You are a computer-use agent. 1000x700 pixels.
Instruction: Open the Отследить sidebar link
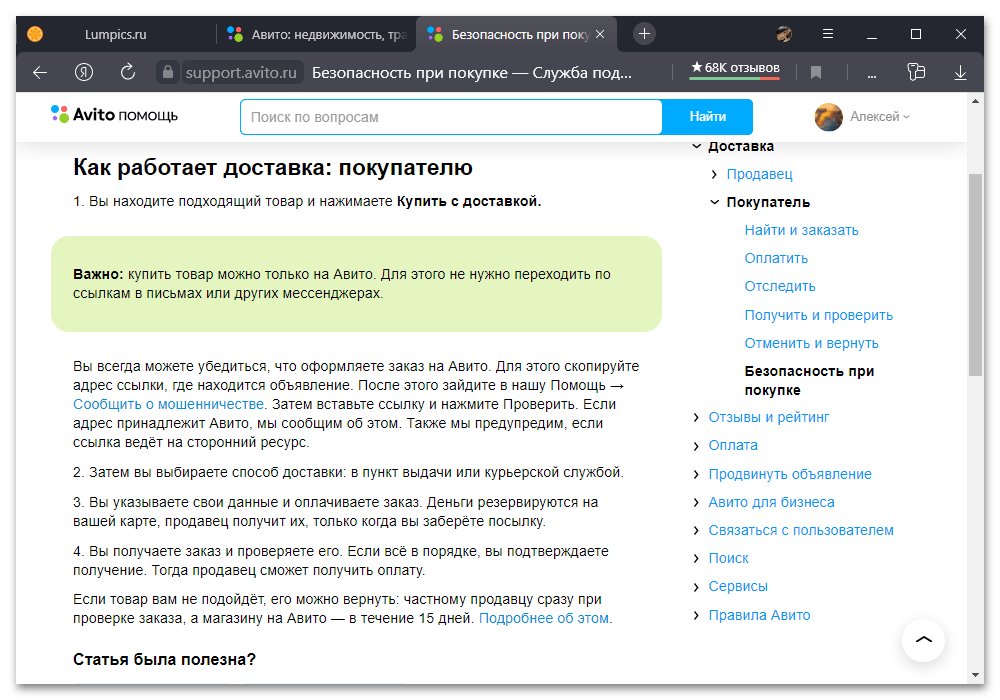pyautogui.click(x=779, y=286)
